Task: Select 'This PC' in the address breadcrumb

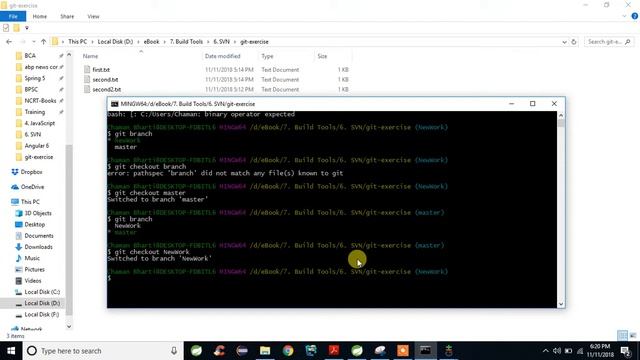Action: point(77,42)
